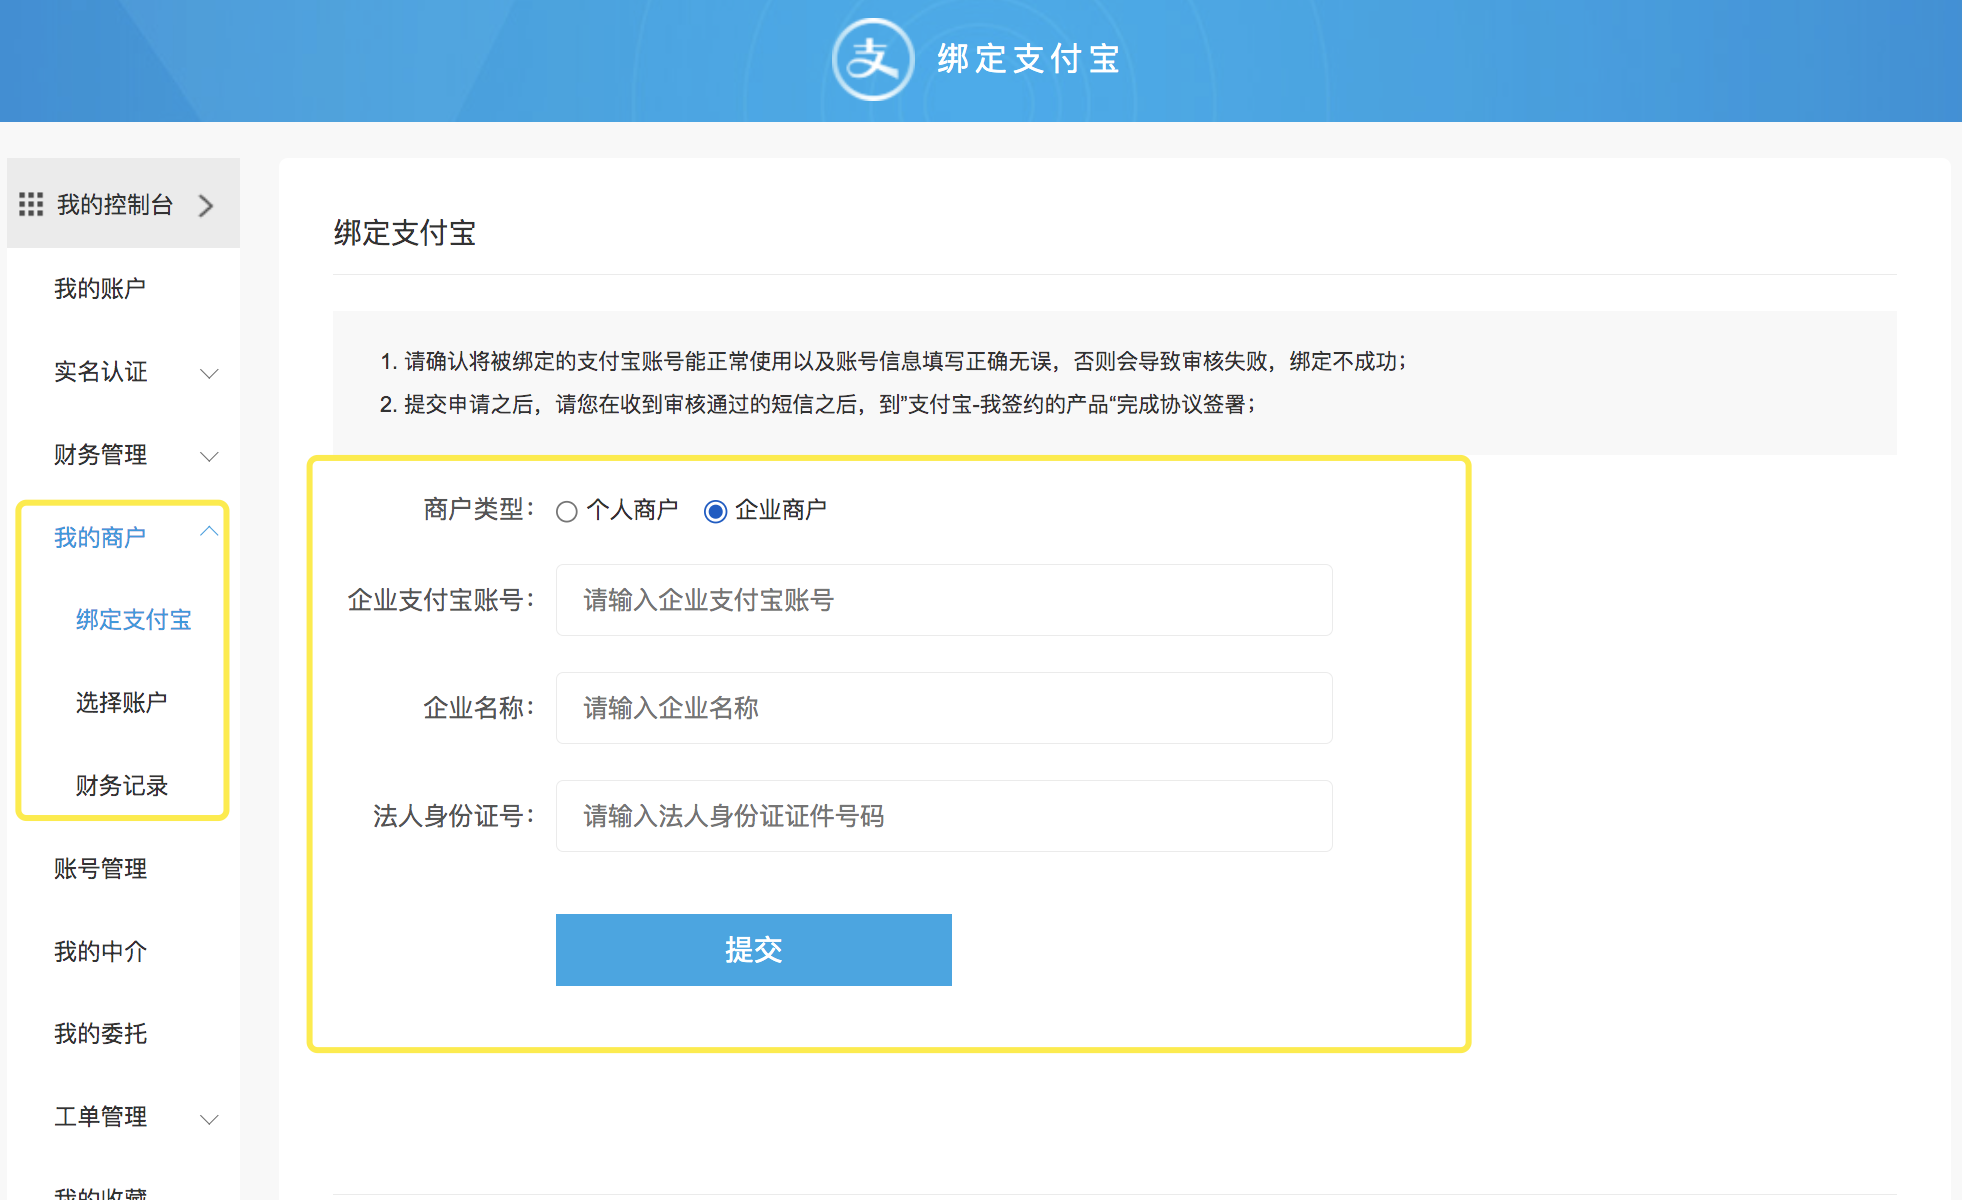This screenshot has width=1962, height=1200.
Task: Click the 企业支付宝账号 input field
Action: coord(943,600)
